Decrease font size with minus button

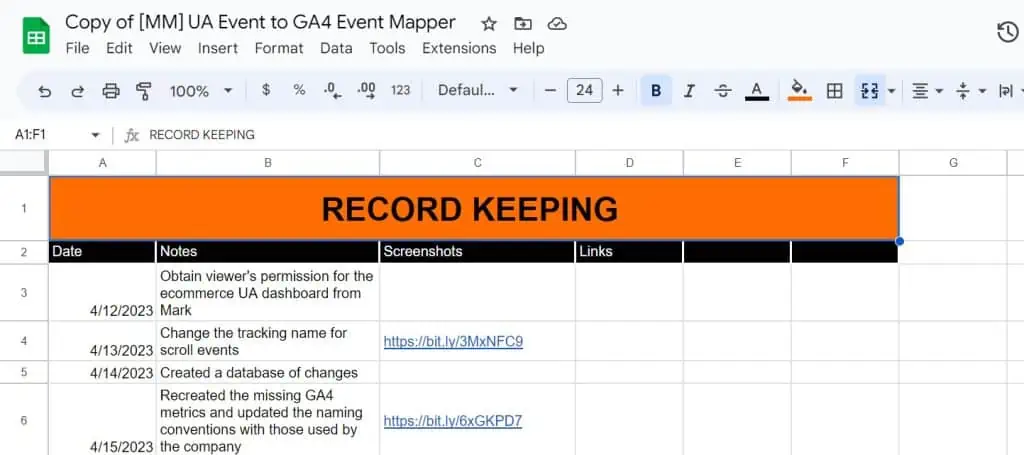click(x=551, y=90)
